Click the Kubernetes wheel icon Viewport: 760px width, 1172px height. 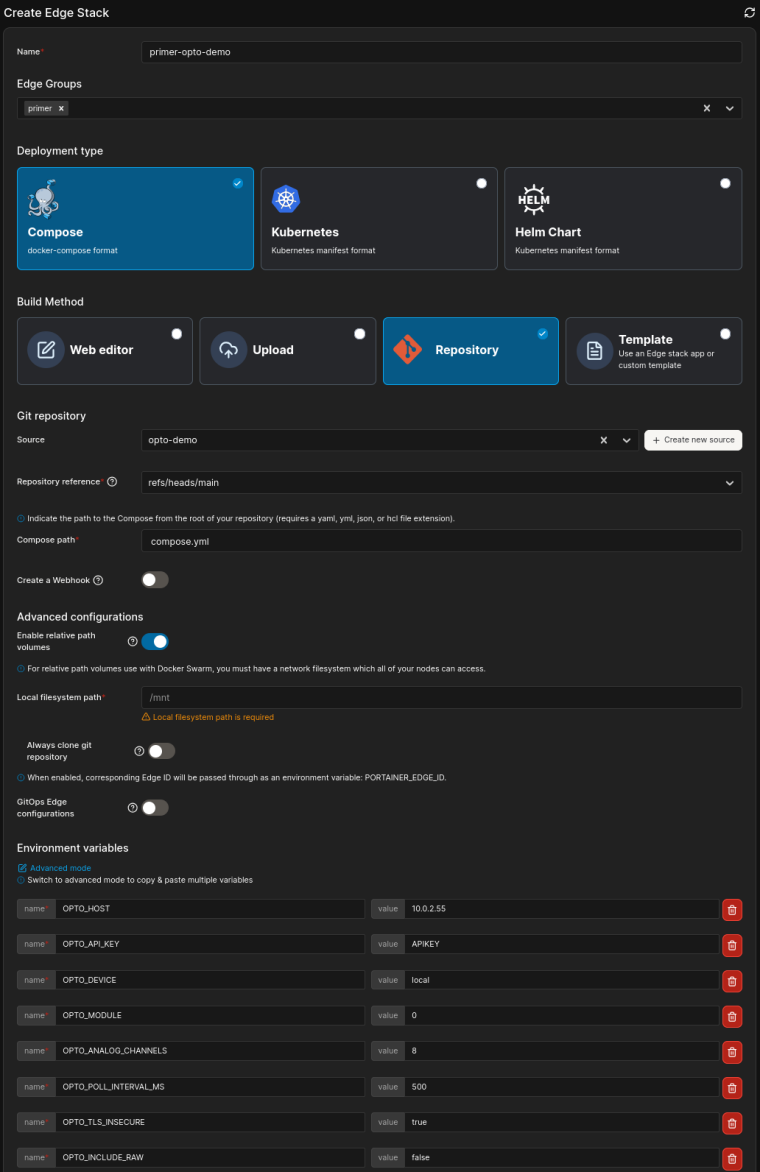click(285, 199)
